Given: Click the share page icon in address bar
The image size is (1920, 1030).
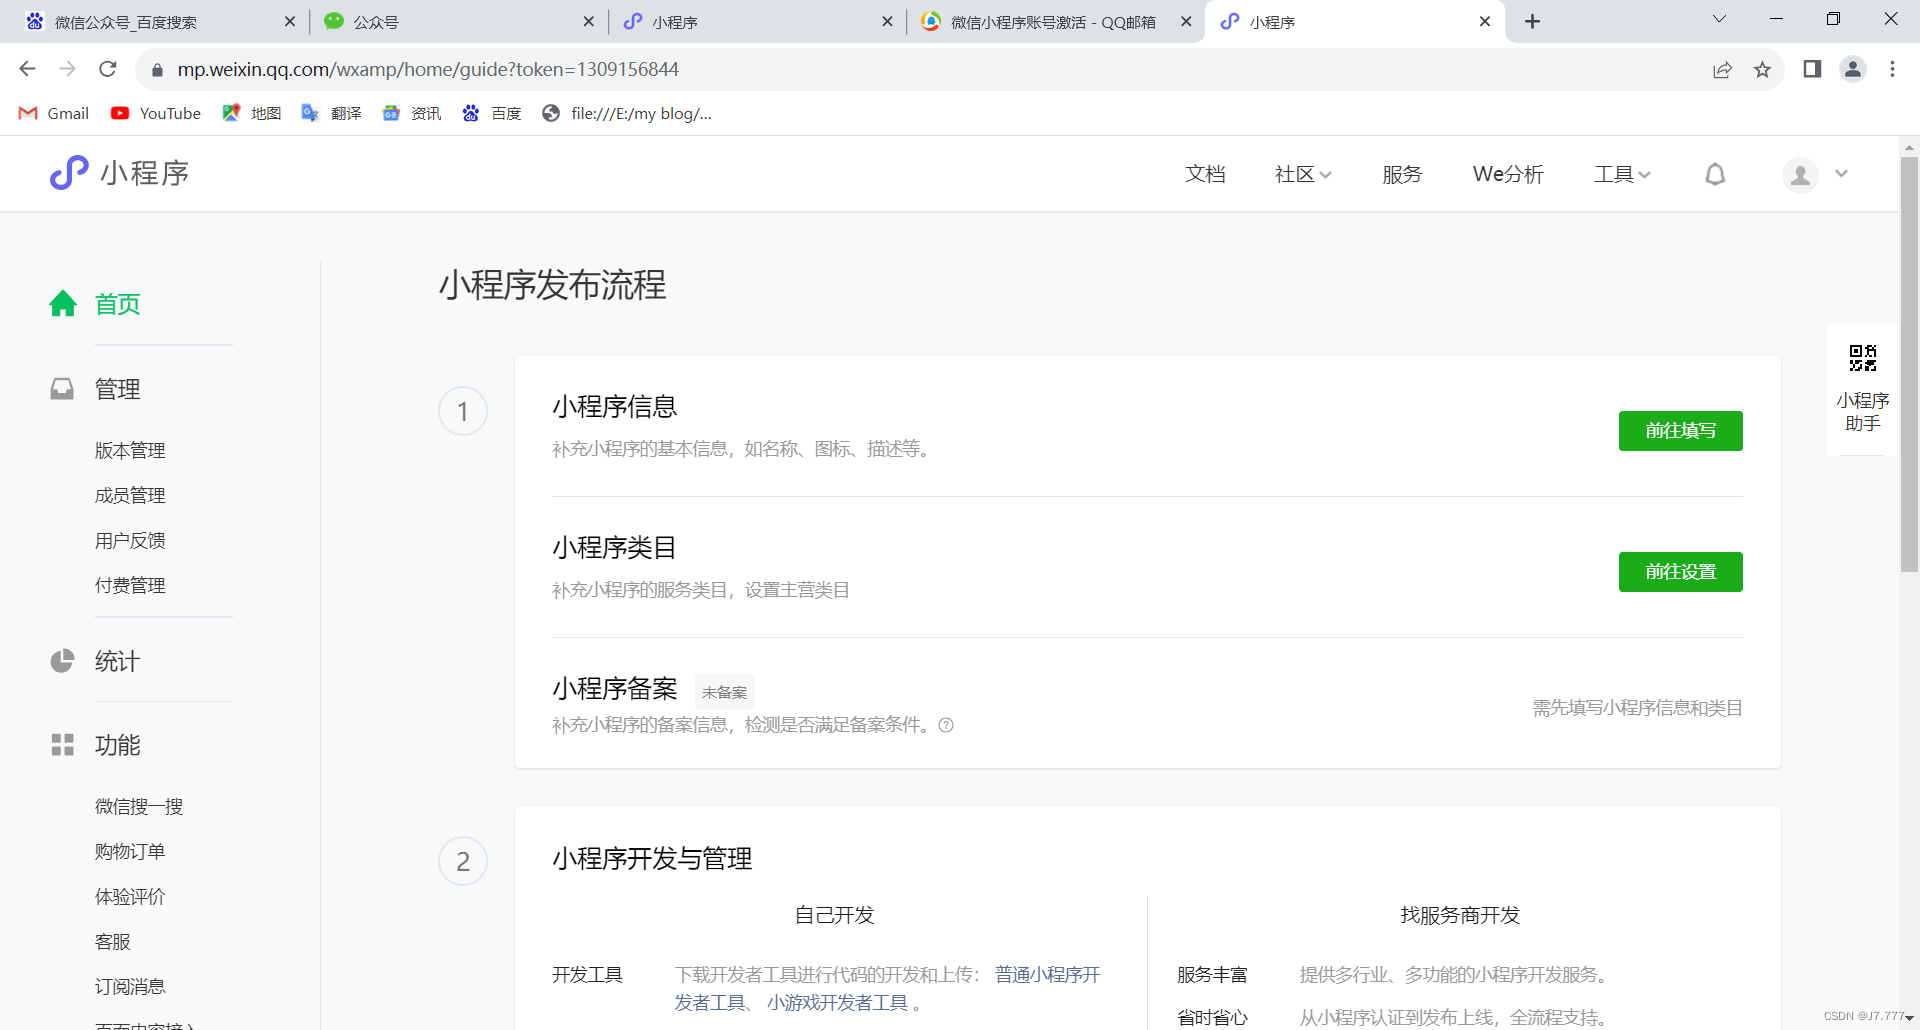Looking at the screenshot, I should point(1722,69).
